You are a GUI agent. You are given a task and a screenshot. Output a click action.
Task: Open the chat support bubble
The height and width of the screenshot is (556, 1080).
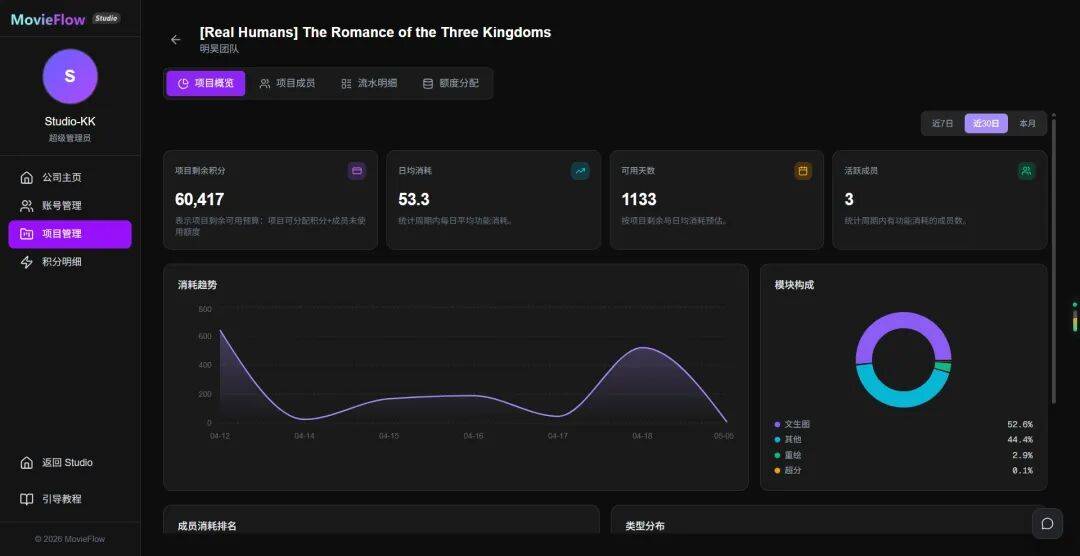1047,524
